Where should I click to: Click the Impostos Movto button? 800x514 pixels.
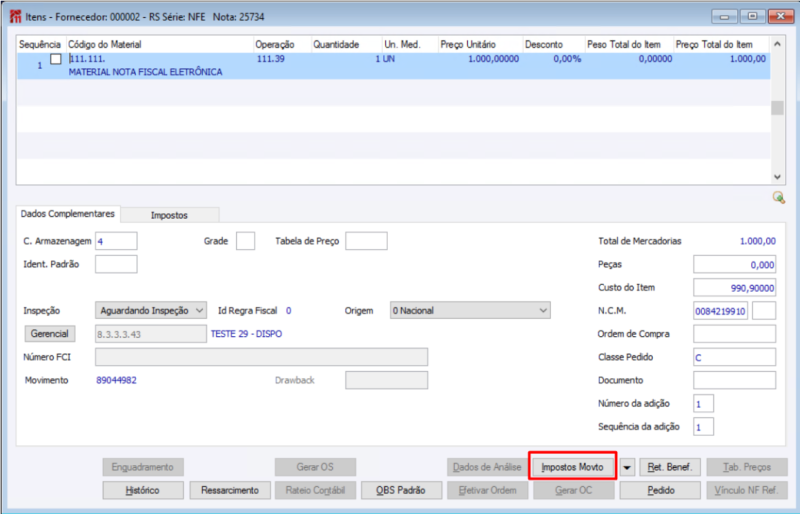click(x=572, y=467)
